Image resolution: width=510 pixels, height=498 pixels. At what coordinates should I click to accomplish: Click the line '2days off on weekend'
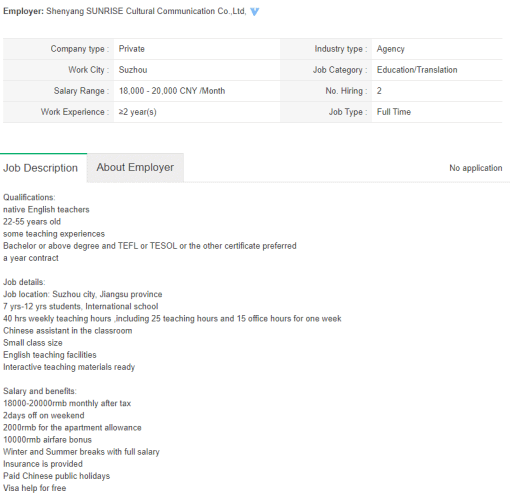(x=44, y=415)
